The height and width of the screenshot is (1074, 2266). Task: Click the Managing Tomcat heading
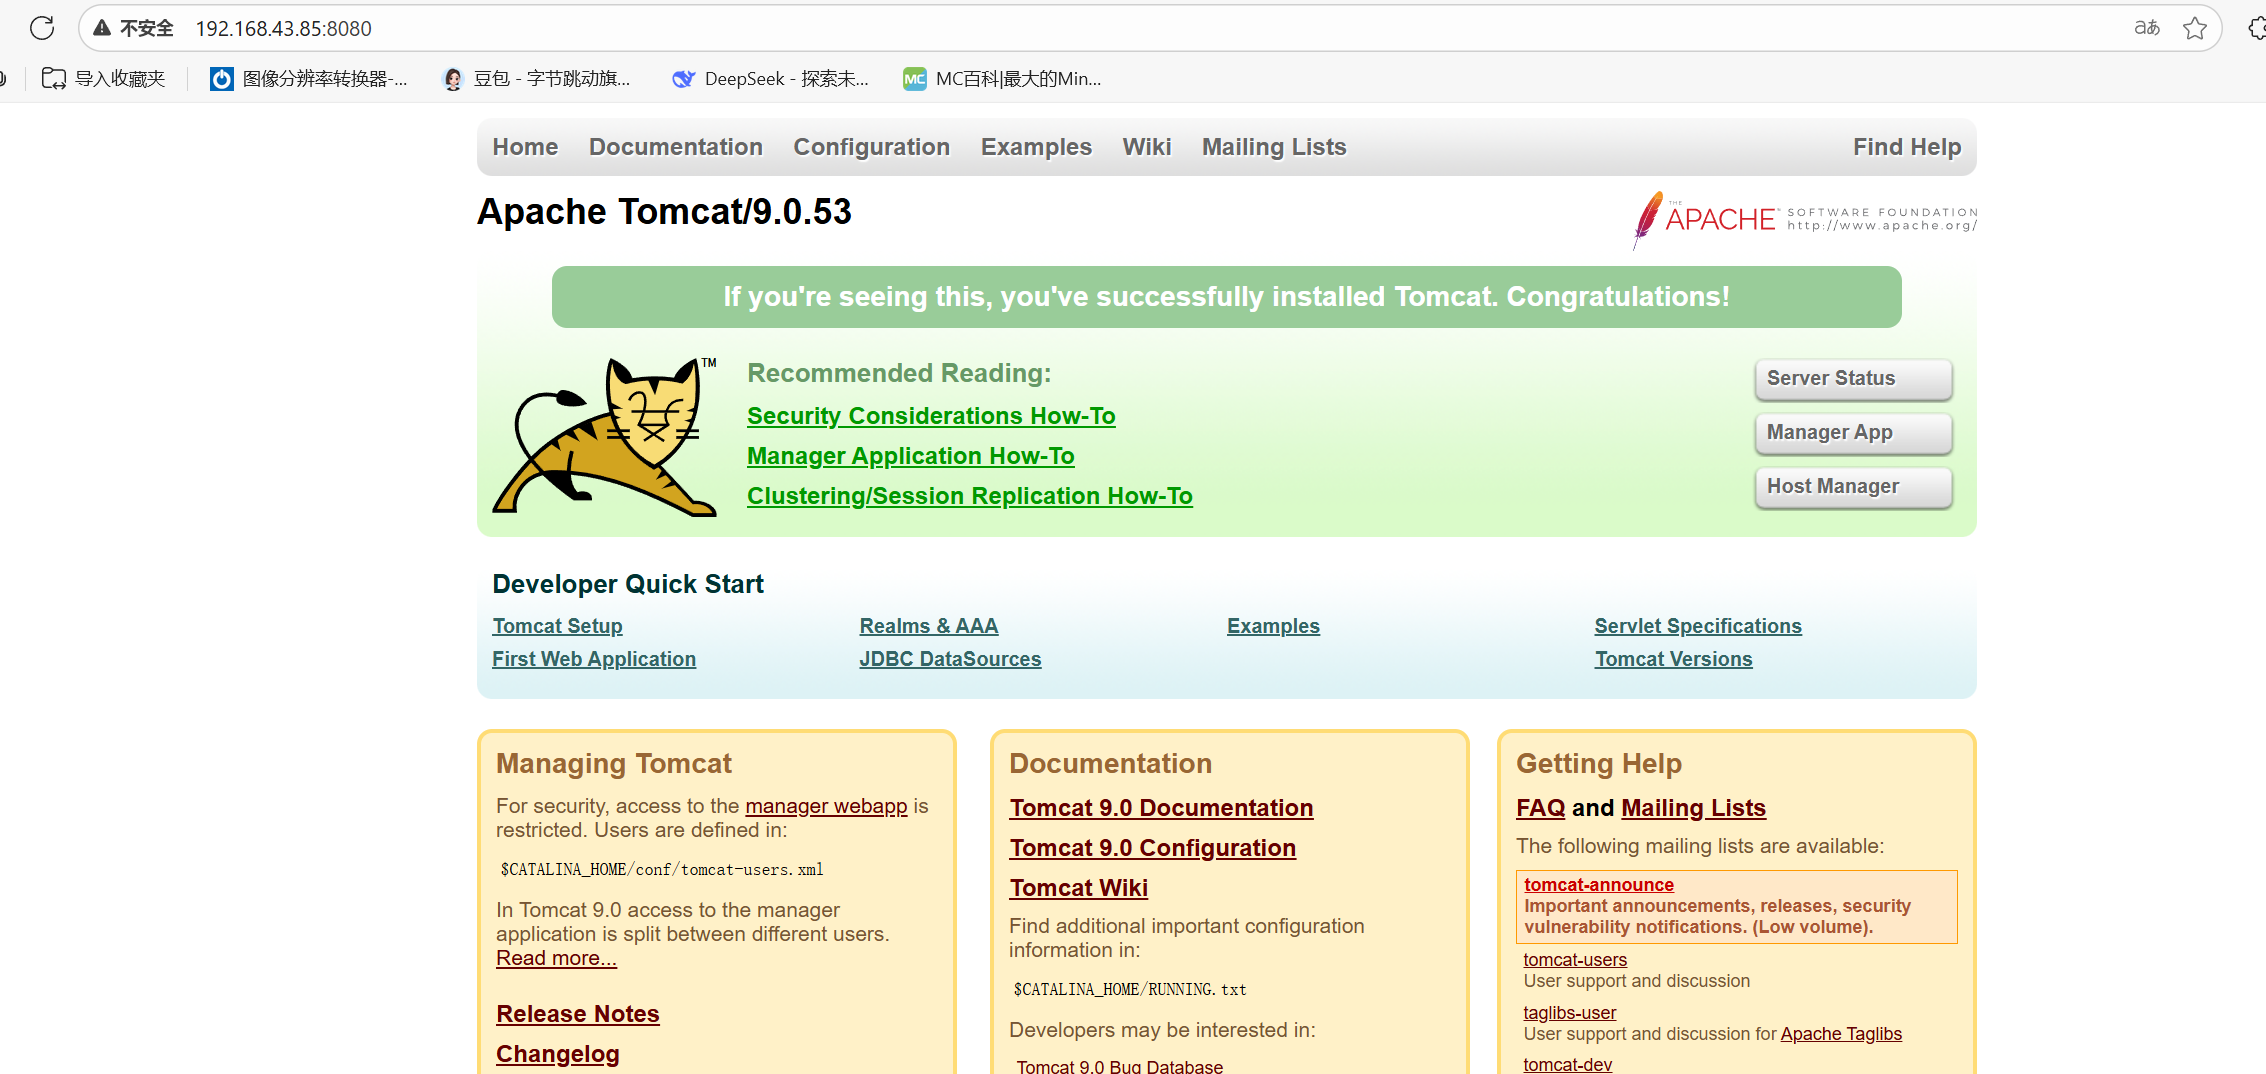click(614, 764)
